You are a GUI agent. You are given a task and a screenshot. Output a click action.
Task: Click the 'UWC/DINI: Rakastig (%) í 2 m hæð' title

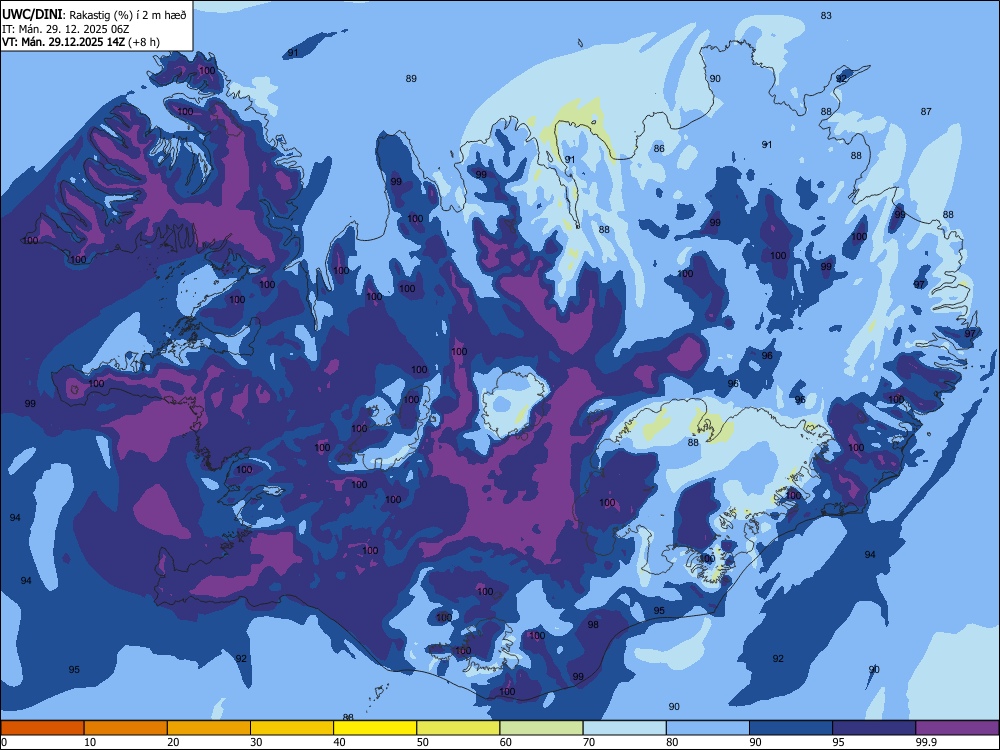94,15
